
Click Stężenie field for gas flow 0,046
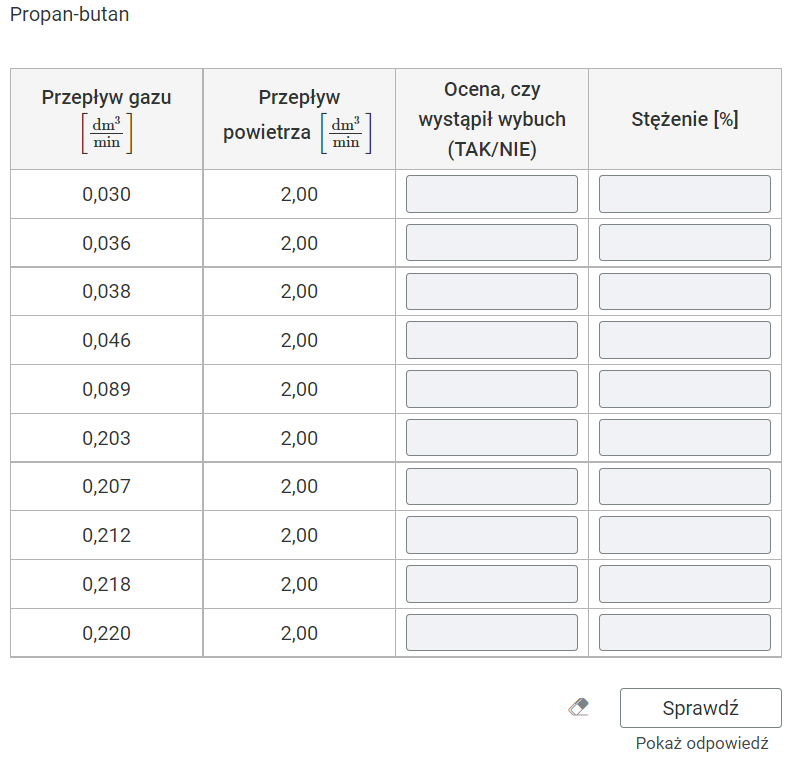(684, 340)
